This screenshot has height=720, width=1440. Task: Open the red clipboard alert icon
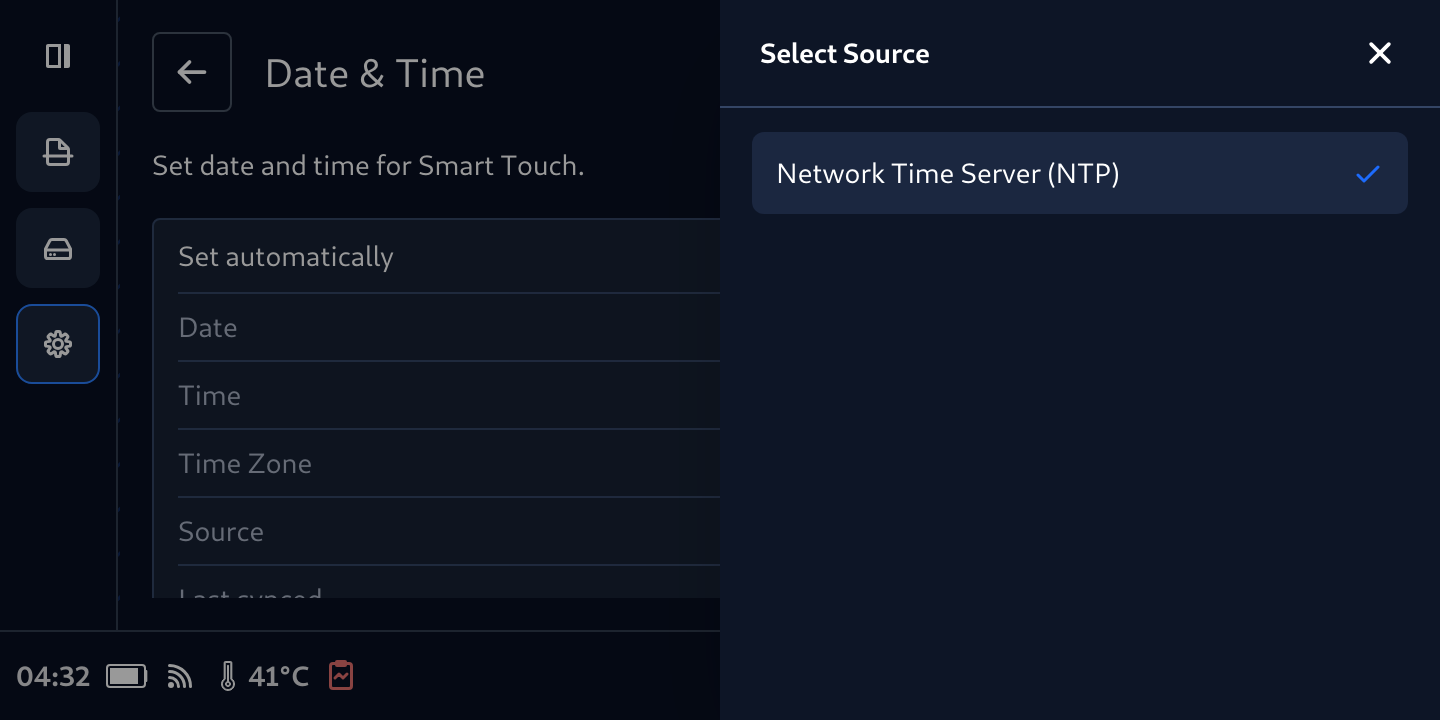pyautogui.click(x=341, y=676)
